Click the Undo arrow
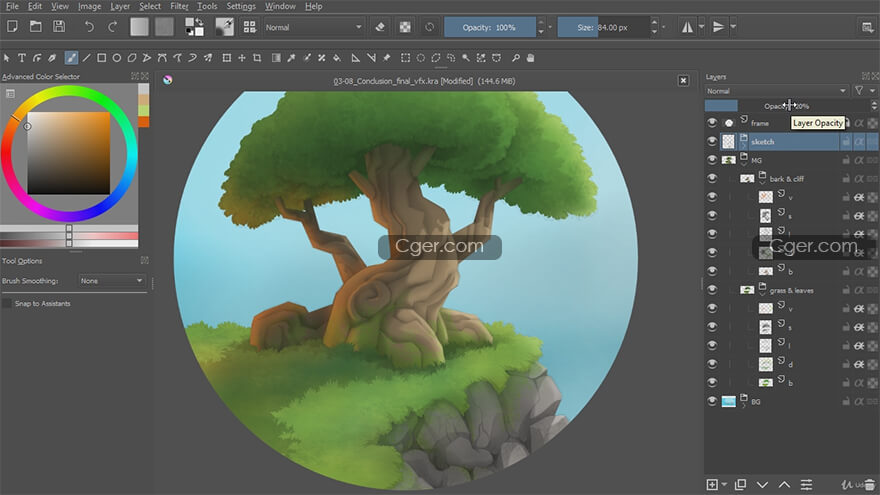 coord(89,26)
